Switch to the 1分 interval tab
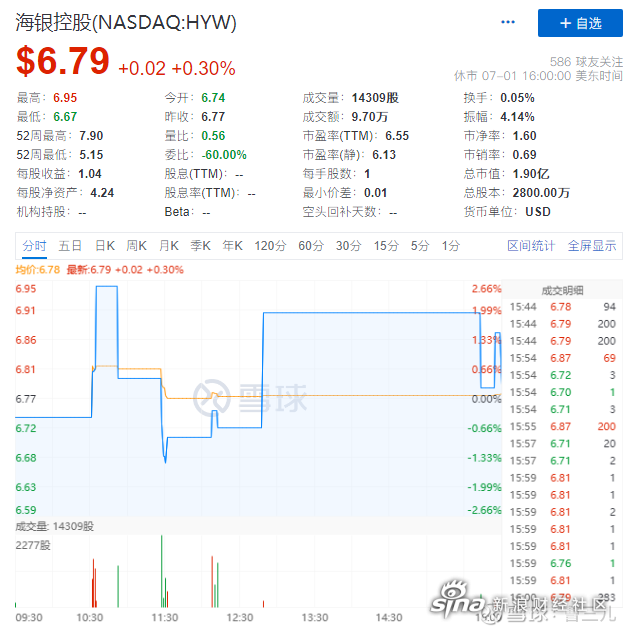Image resolution: width=635 pixels, height=633 pixels. coord(451,246)
